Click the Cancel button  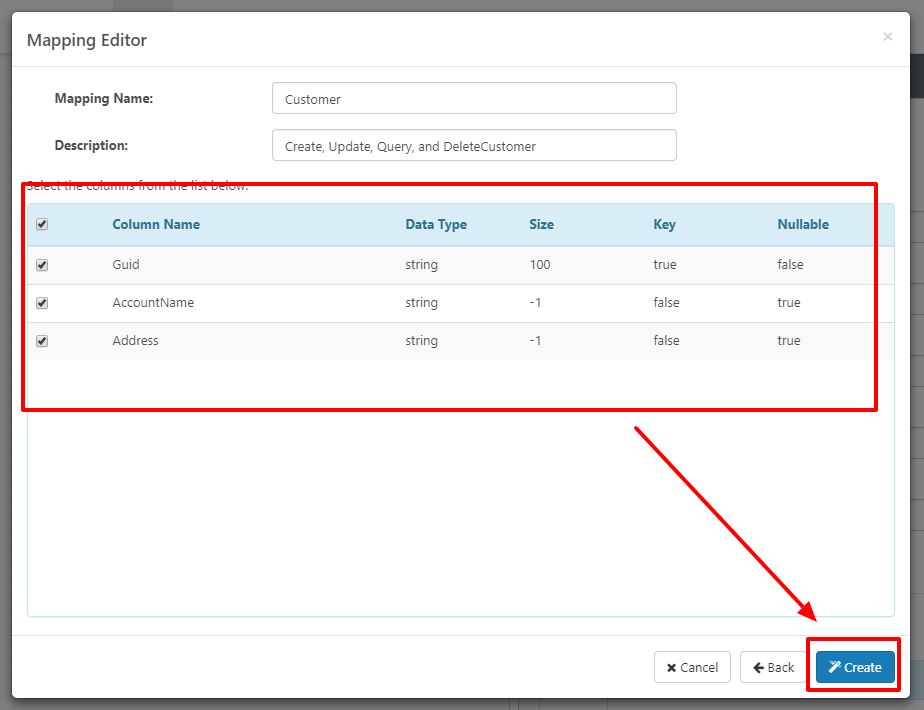point(692,667)
